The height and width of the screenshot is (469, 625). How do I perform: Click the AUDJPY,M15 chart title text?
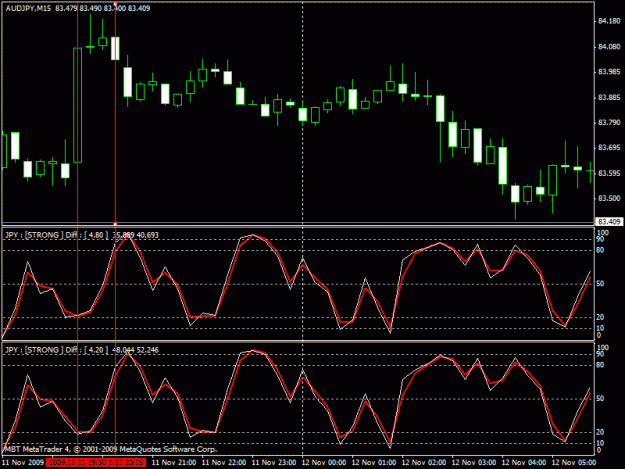coord(28,8)
